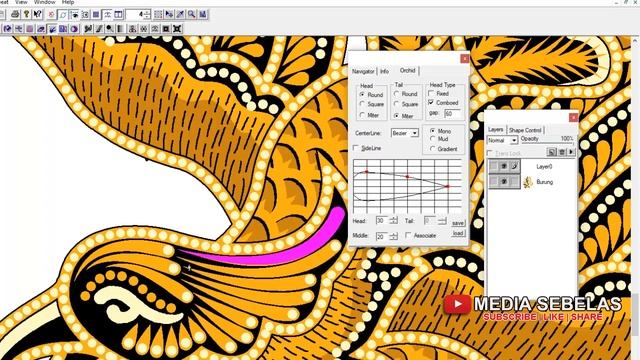The height and width of the screenshot is (360, 640).
Task: Select Miter option under Tail
Action: pos(396,116)
